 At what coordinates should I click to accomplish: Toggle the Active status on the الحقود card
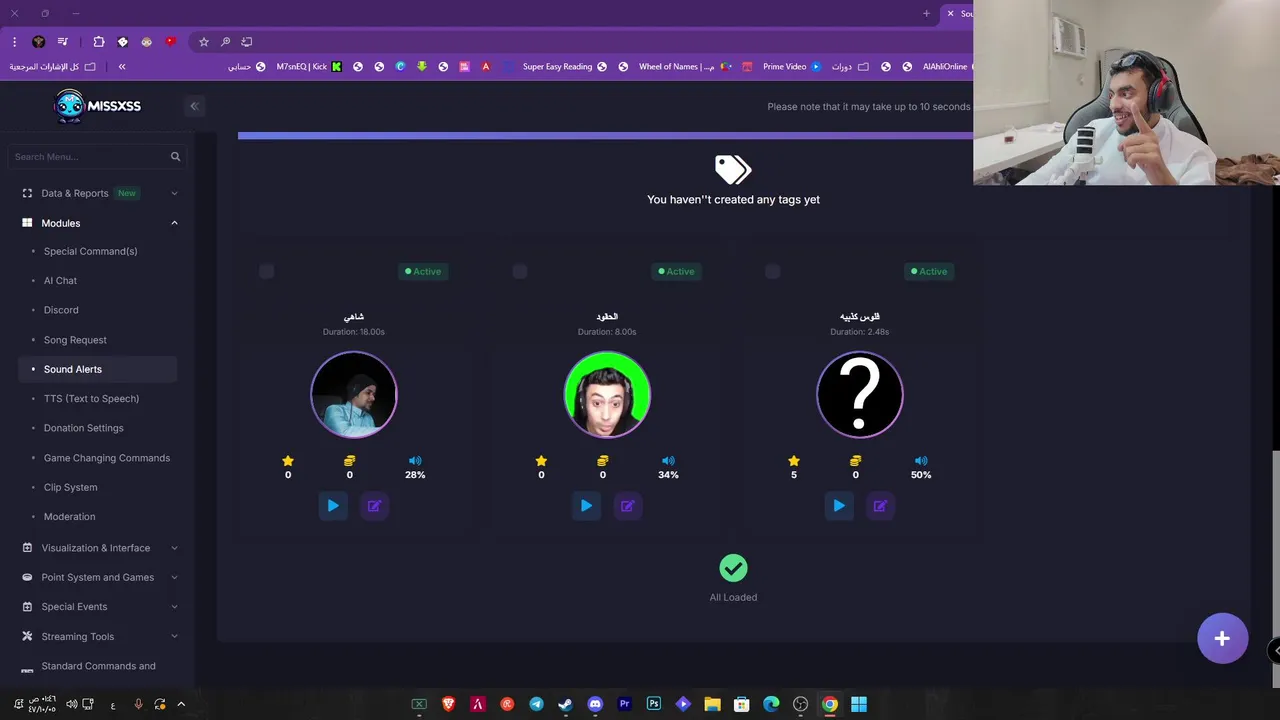pyautogui.click(x=676, y=271)
